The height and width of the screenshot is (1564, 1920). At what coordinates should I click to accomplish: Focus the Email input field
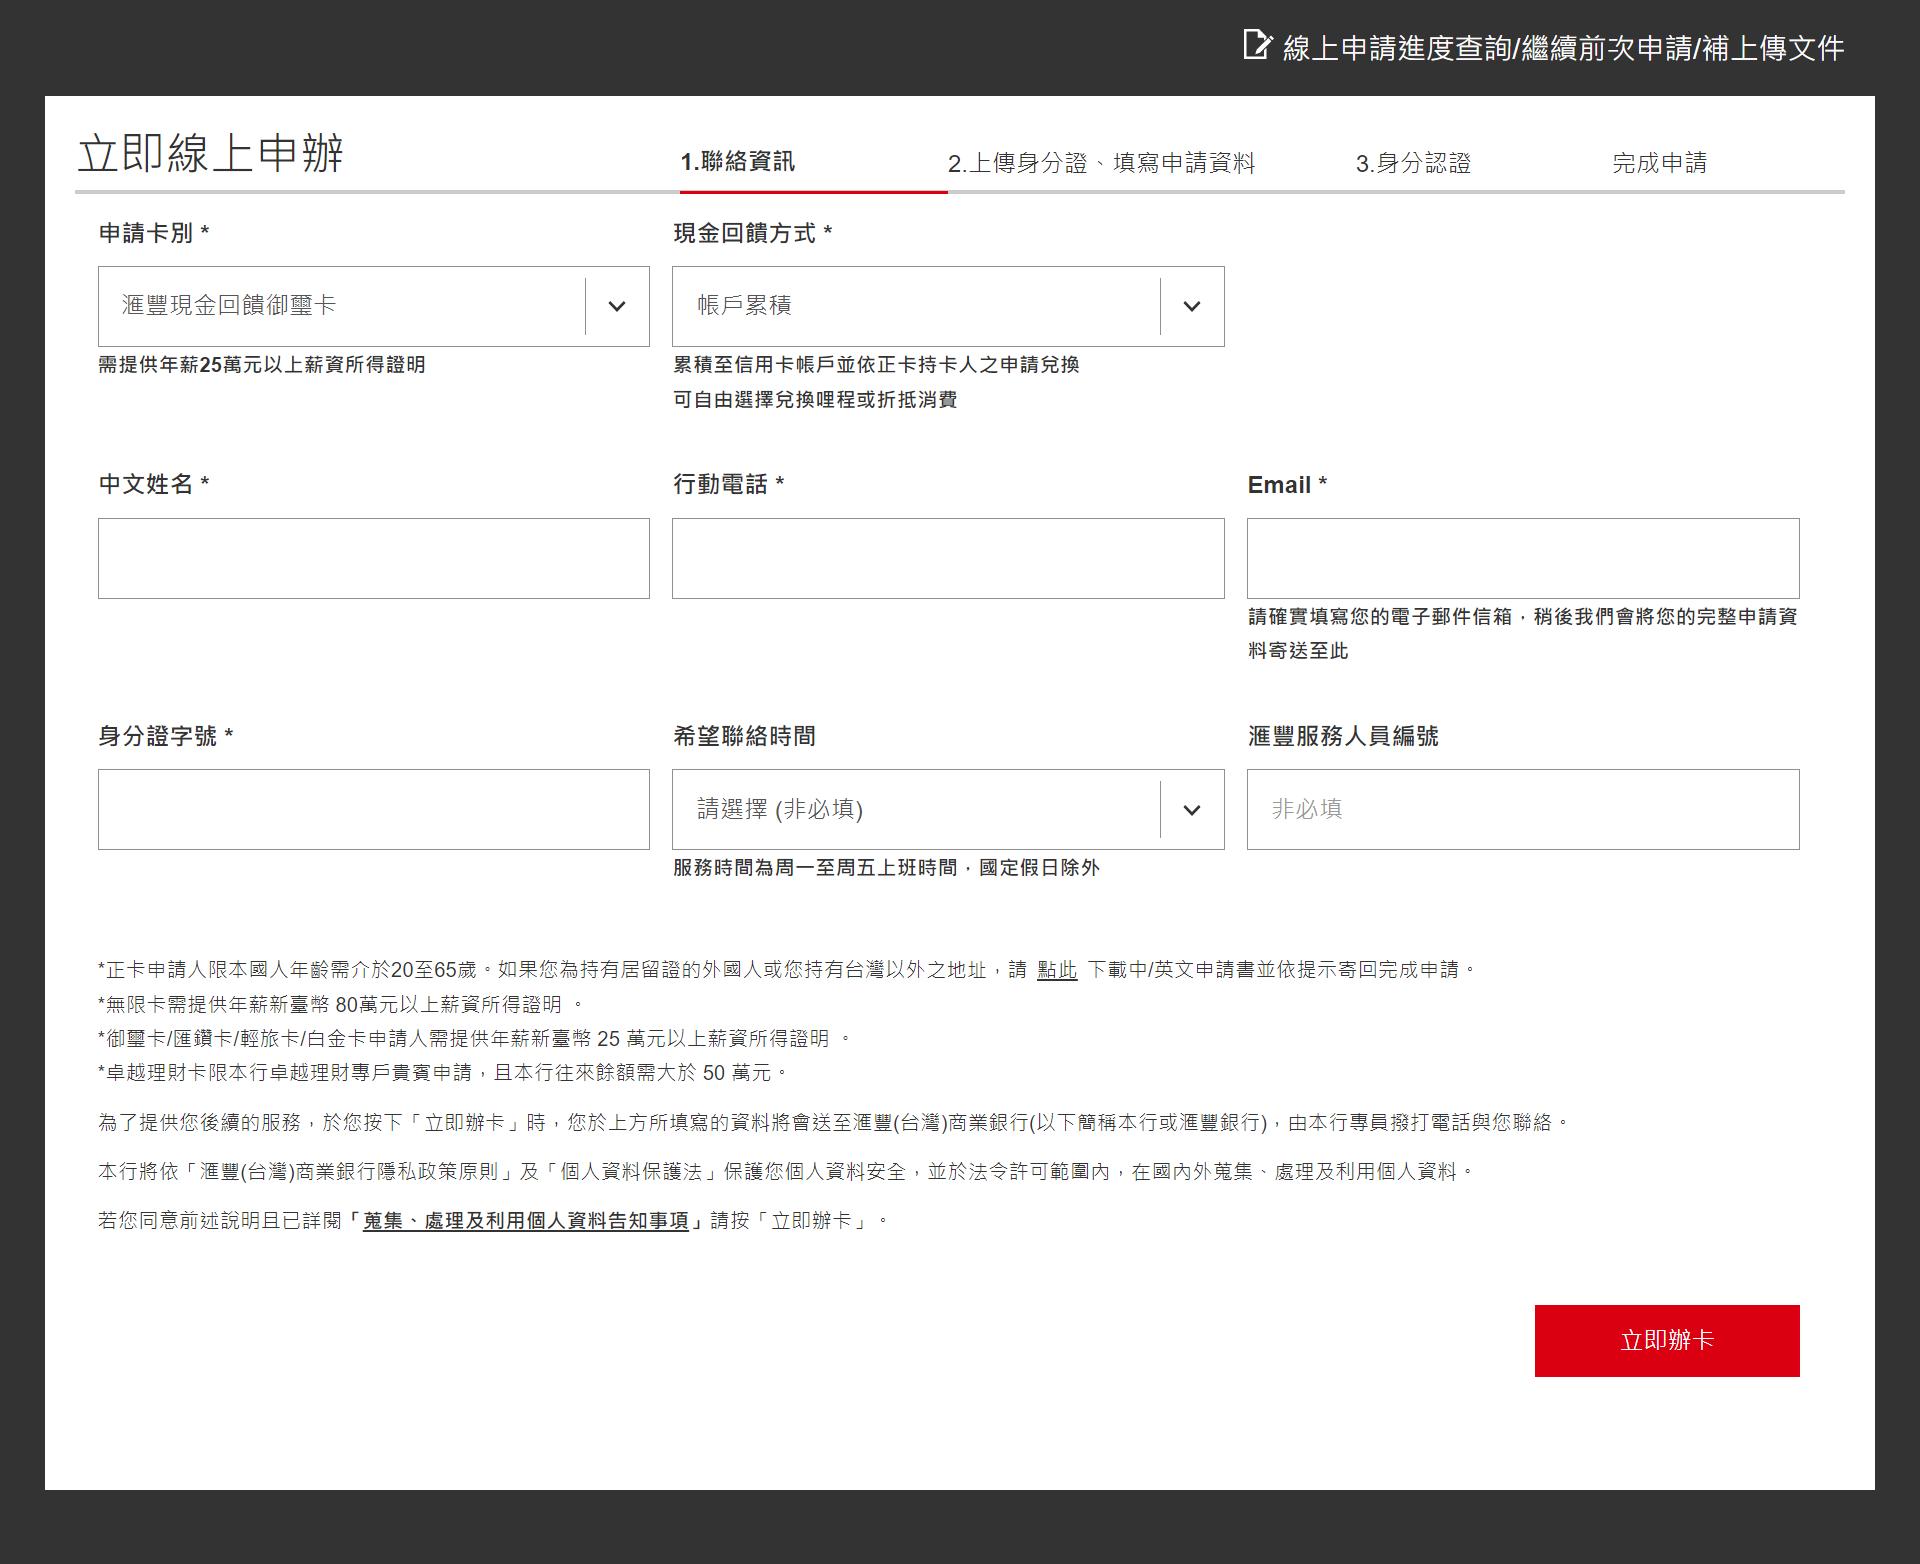tap(1523, 558)
